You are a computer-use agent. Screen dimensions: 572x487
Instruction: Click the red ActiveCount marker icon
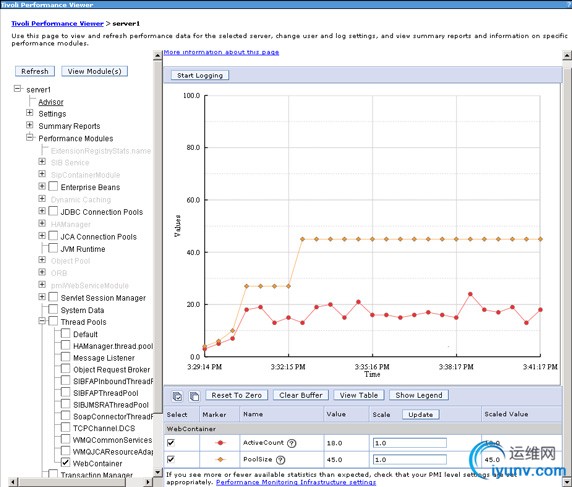tap(220, 443)
